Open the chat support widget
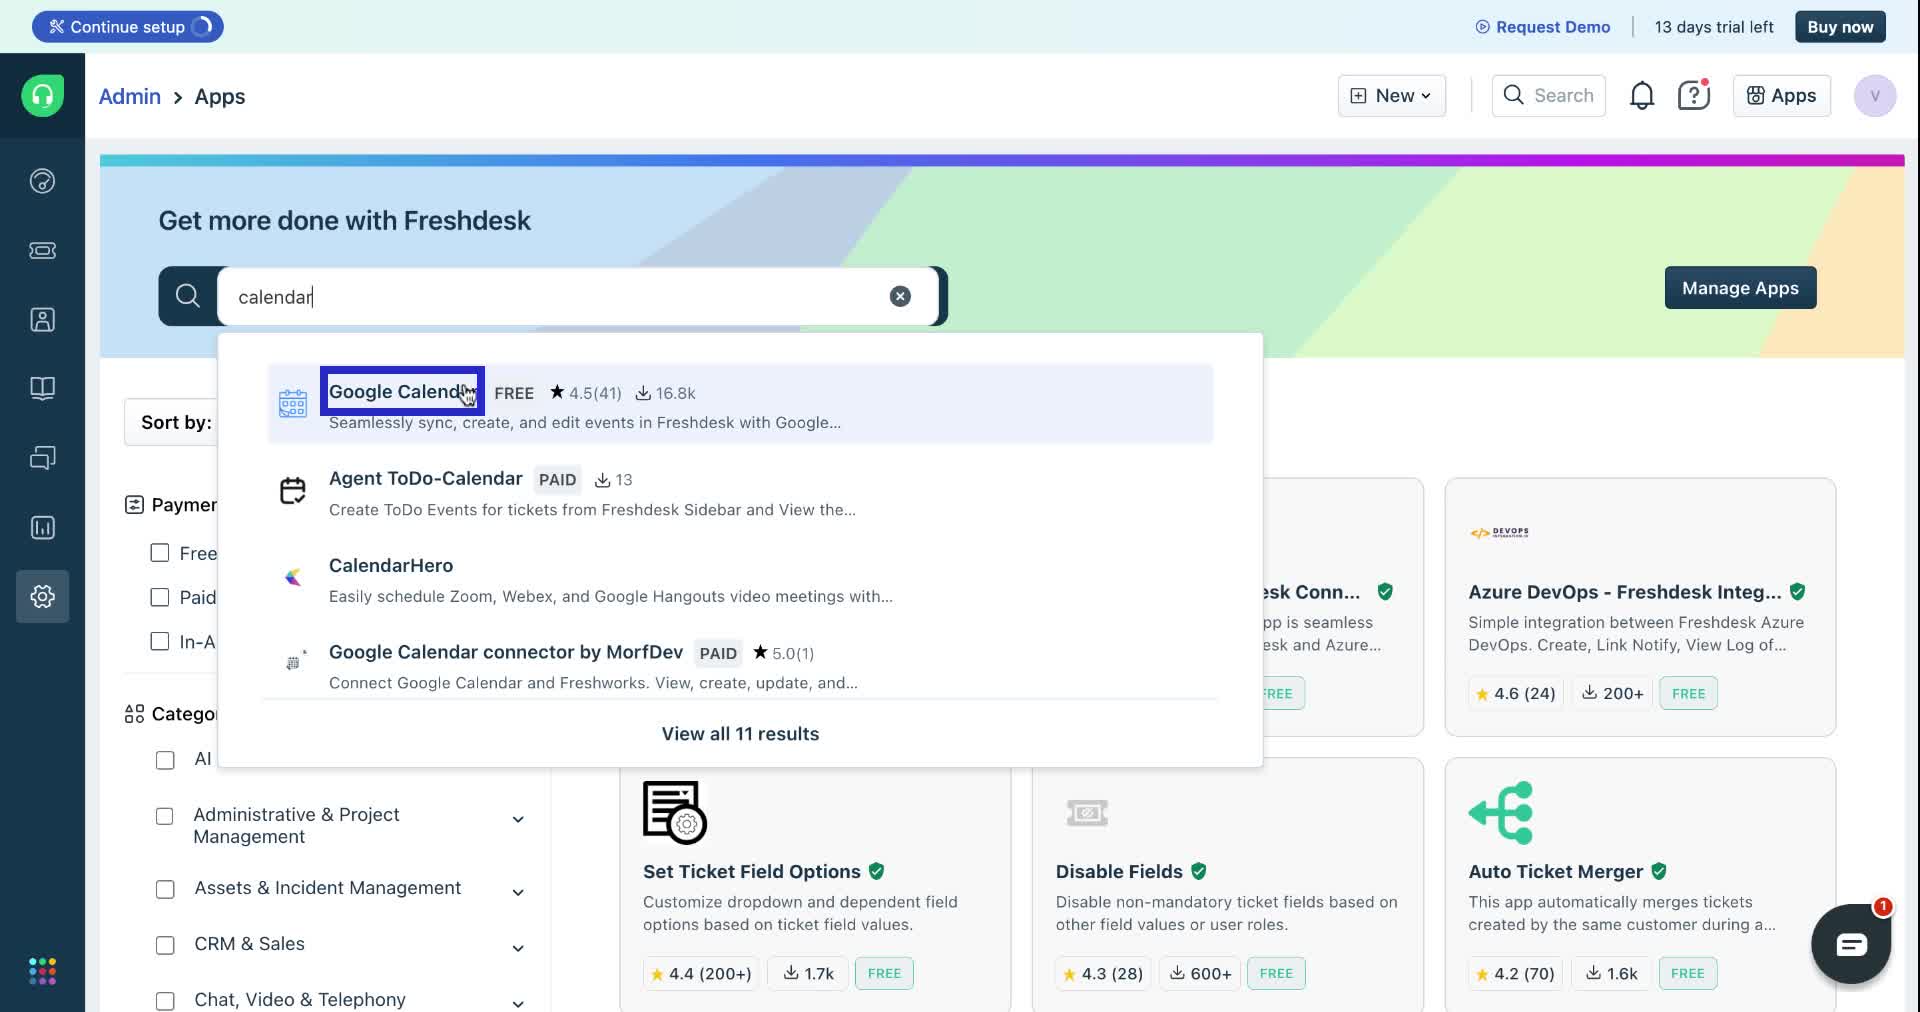The width and height of the screenshot is (1920, 1012). 1851,944
